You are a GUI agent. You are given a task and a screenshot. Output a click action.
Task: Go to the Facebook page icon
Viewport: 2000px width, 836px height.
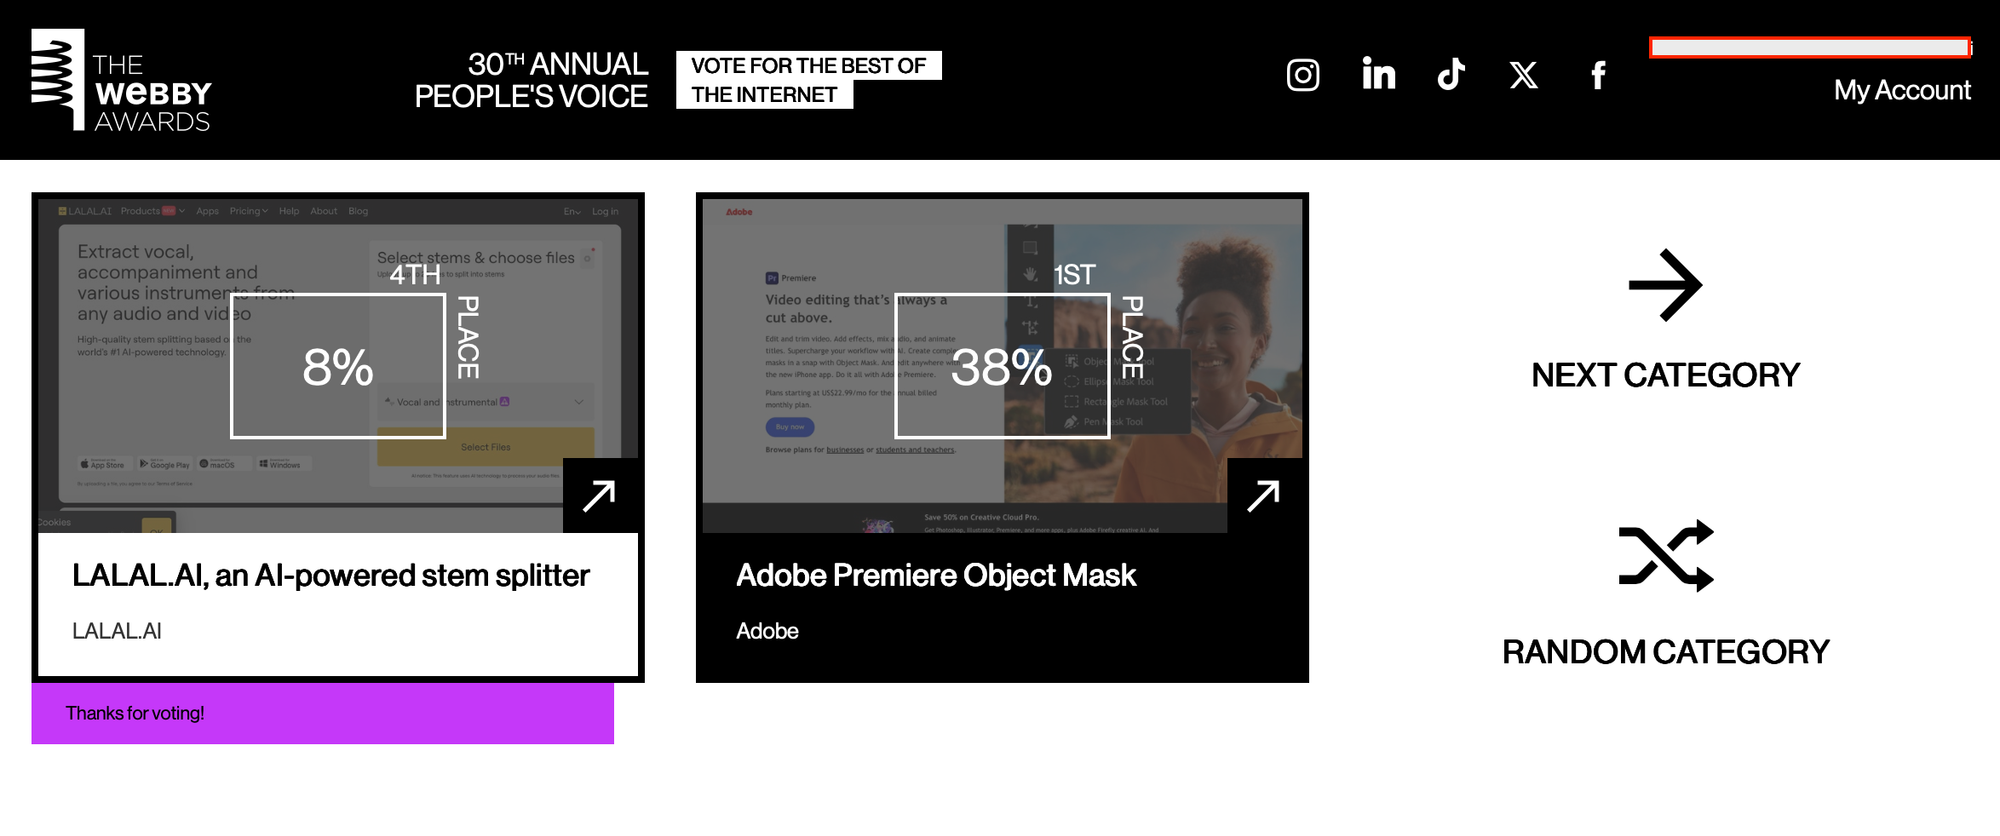click(1598, 75)
